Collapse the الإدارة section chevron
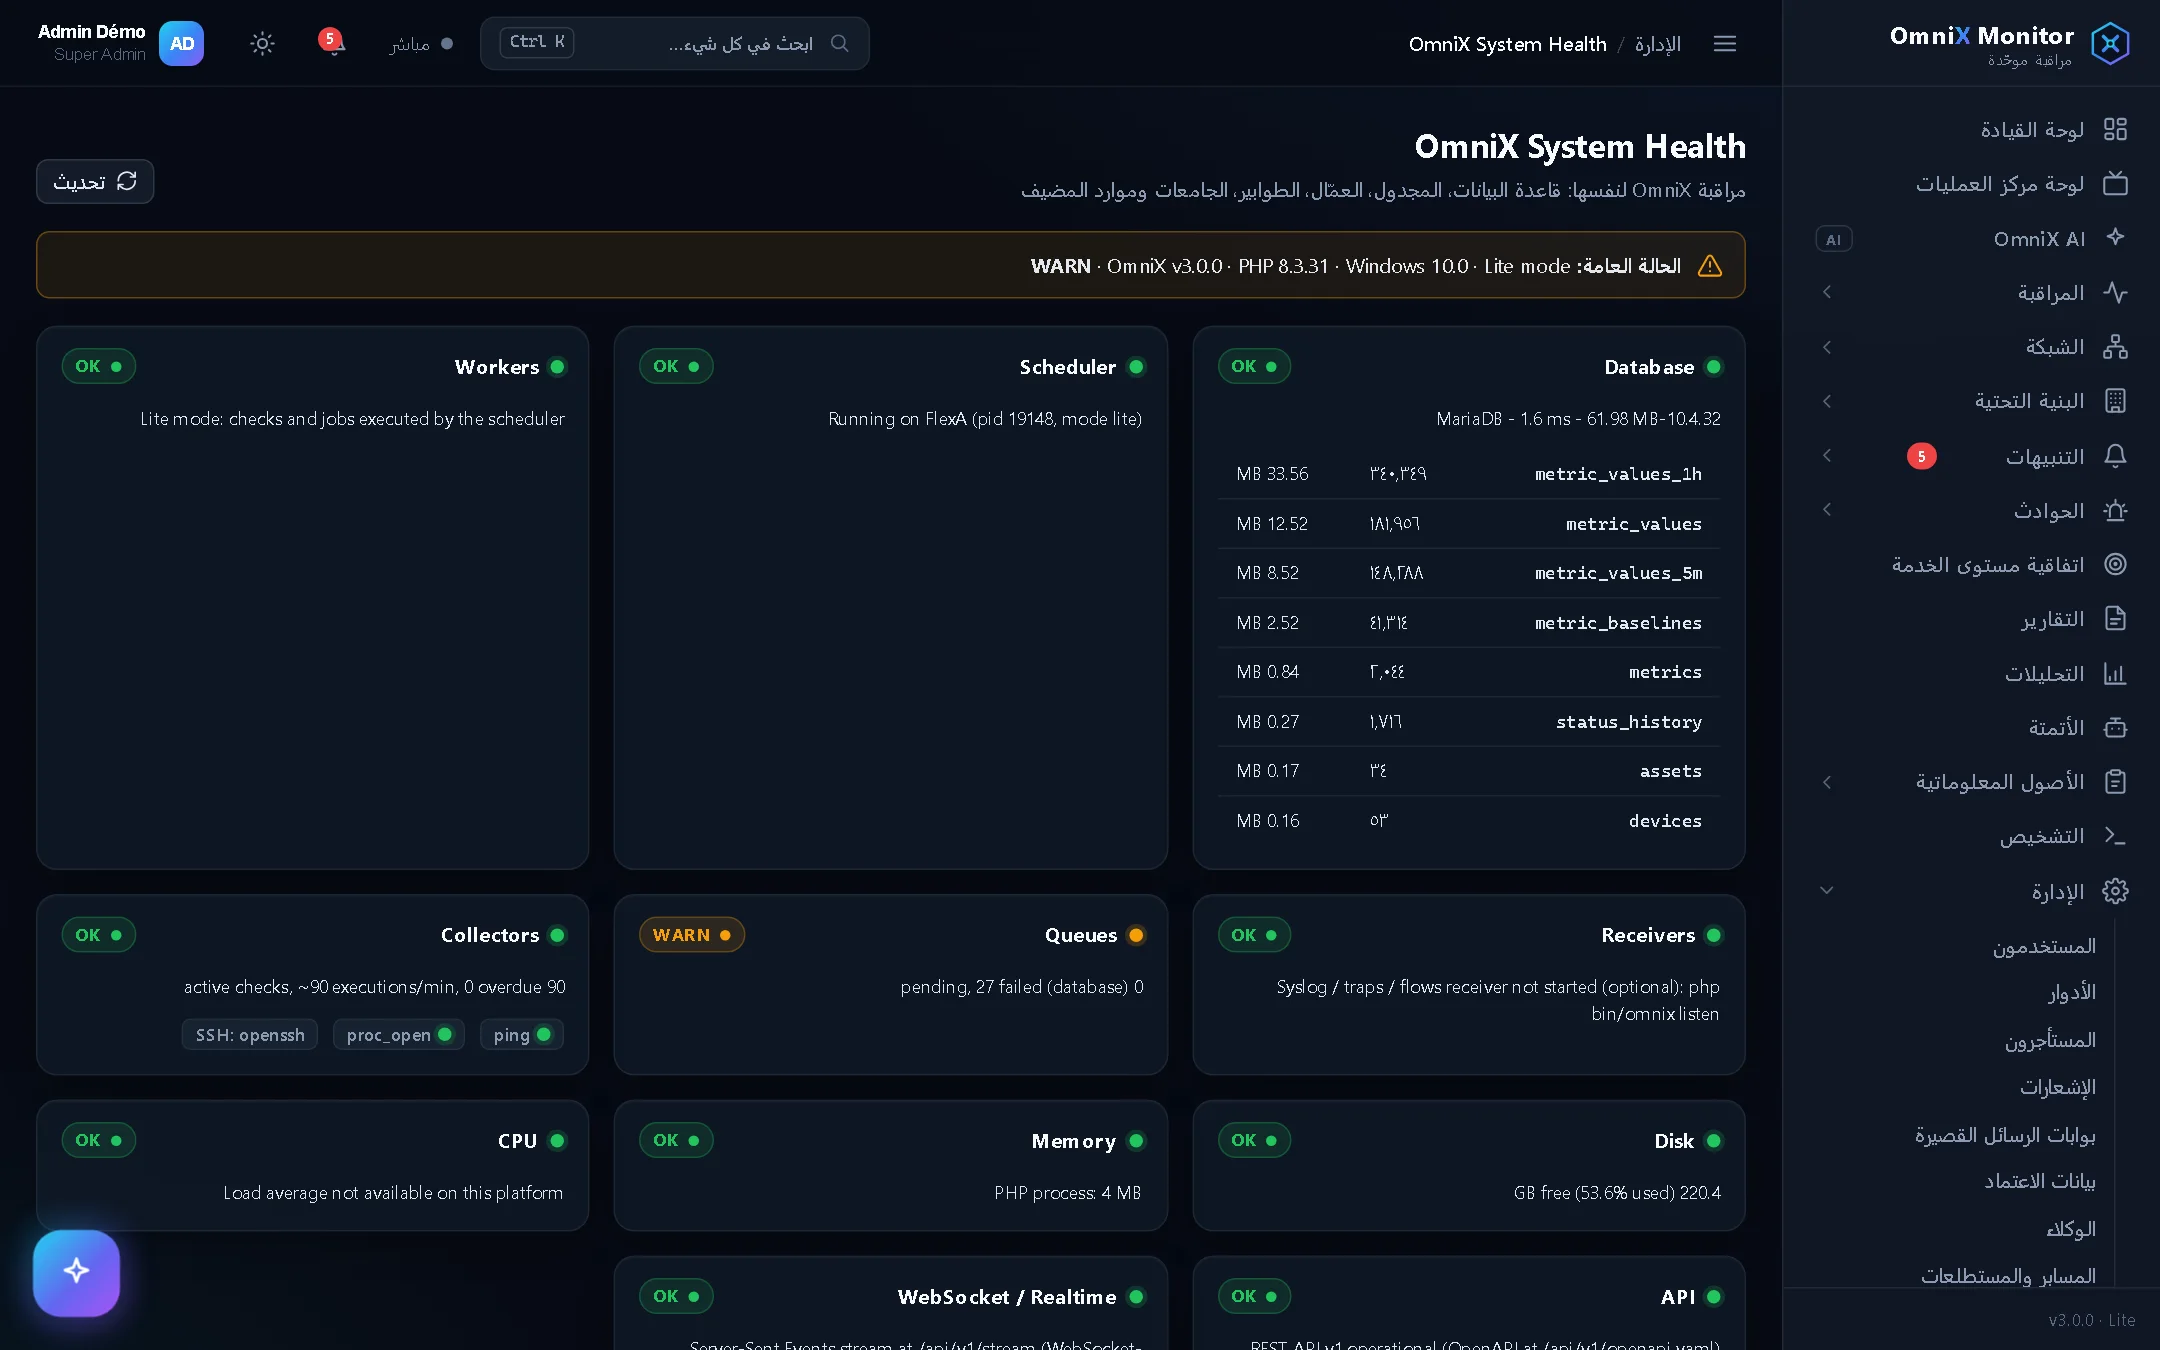 pyautogui.click(x=1827, y=890)
